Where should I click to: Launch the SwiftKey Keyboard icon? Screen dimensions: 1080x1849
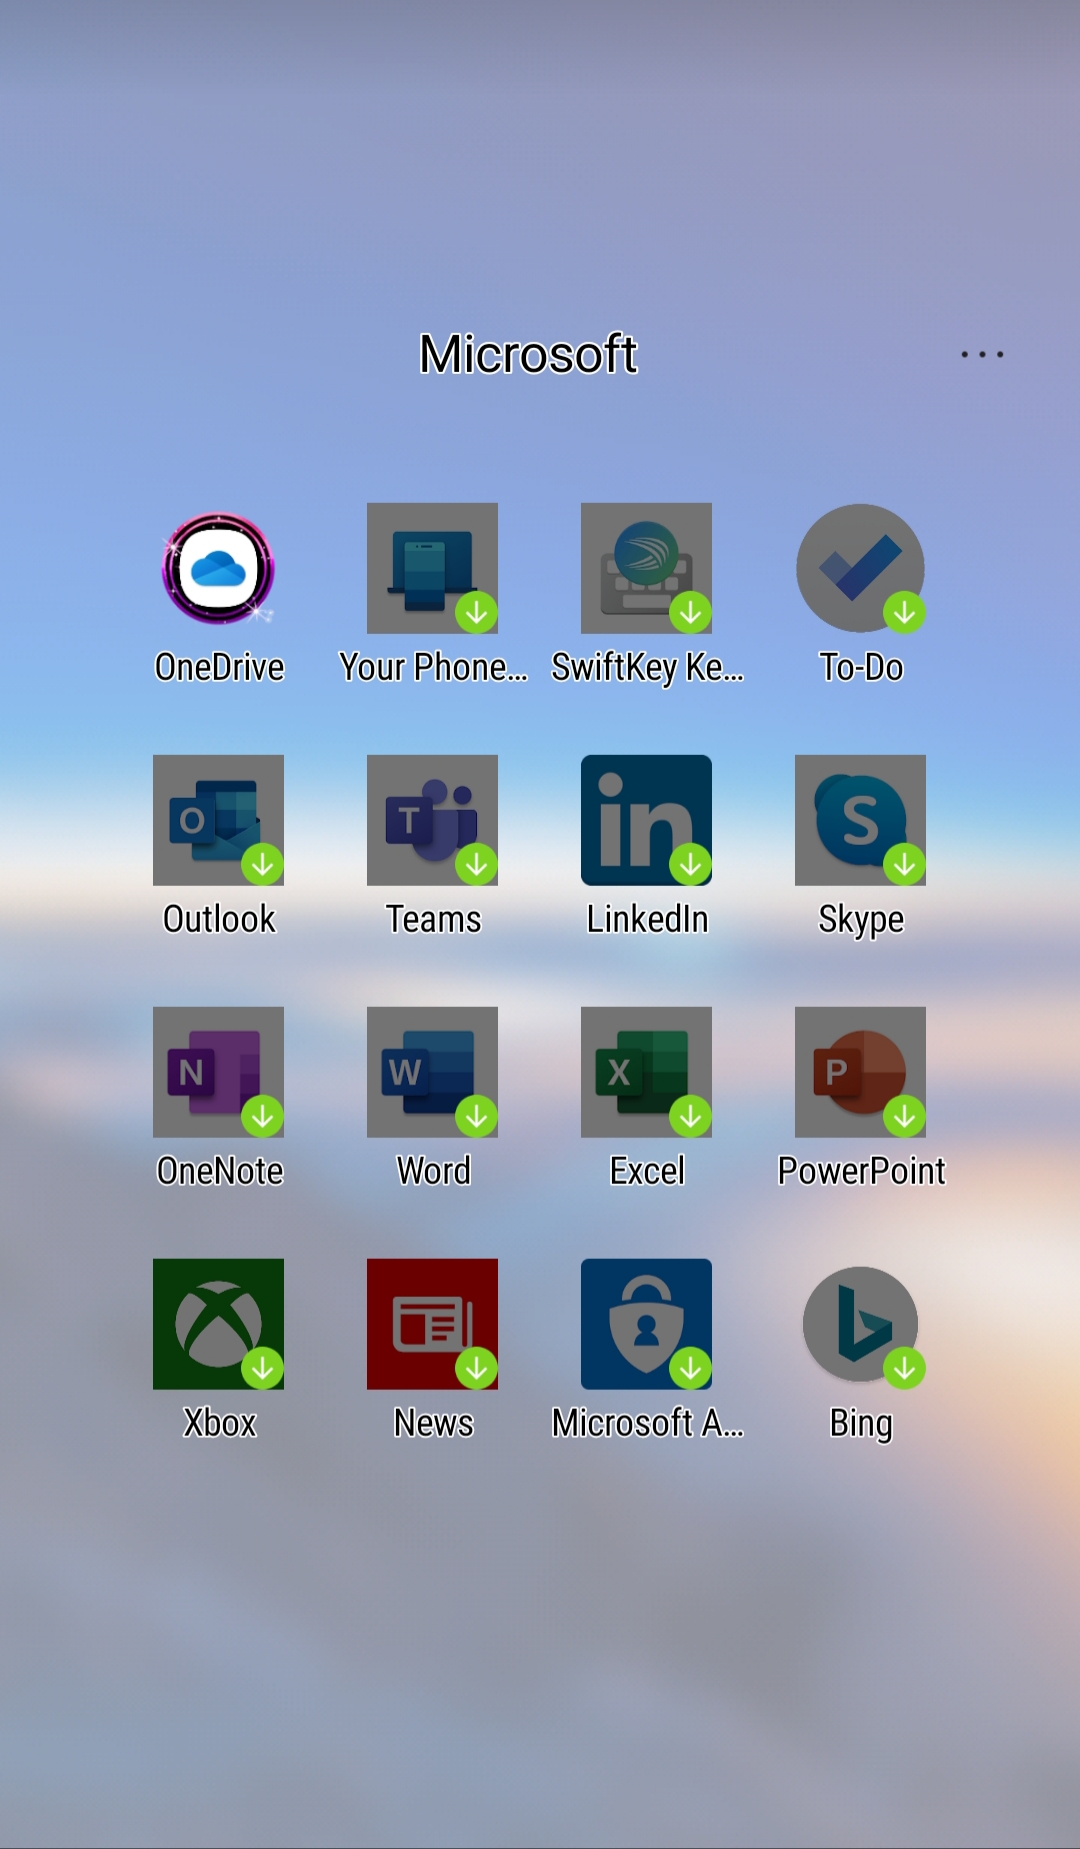pos(646,568)
